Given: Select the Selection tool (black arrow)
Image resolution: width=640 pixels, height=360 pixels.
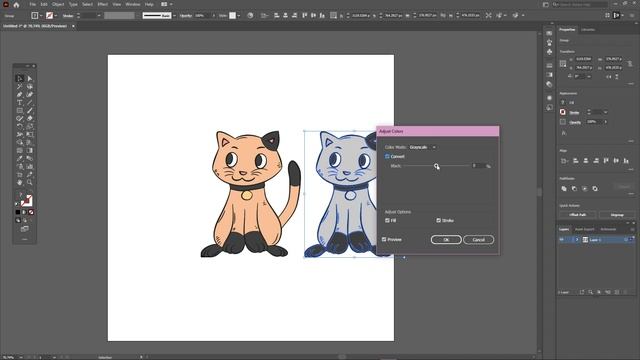Looking at the screenshot, I should 20,78.
